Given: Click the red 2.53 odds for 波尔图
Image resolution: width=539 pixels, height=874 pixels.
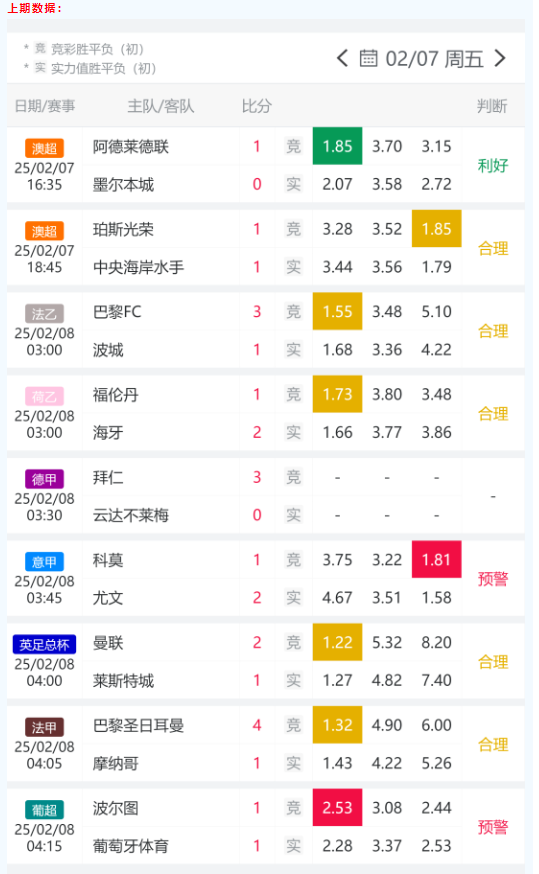Looking at the screenshot, I should pos(337,807).
